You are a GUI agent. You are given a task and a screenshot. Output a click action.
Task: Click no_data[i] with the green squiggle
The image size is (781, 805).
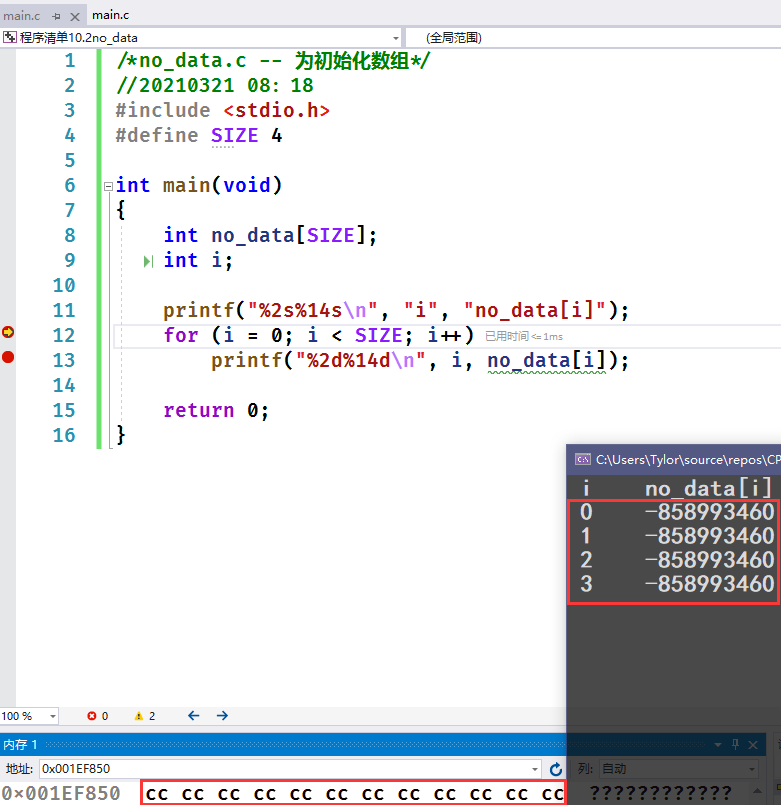pyautogui.click(x=547, y=360)
